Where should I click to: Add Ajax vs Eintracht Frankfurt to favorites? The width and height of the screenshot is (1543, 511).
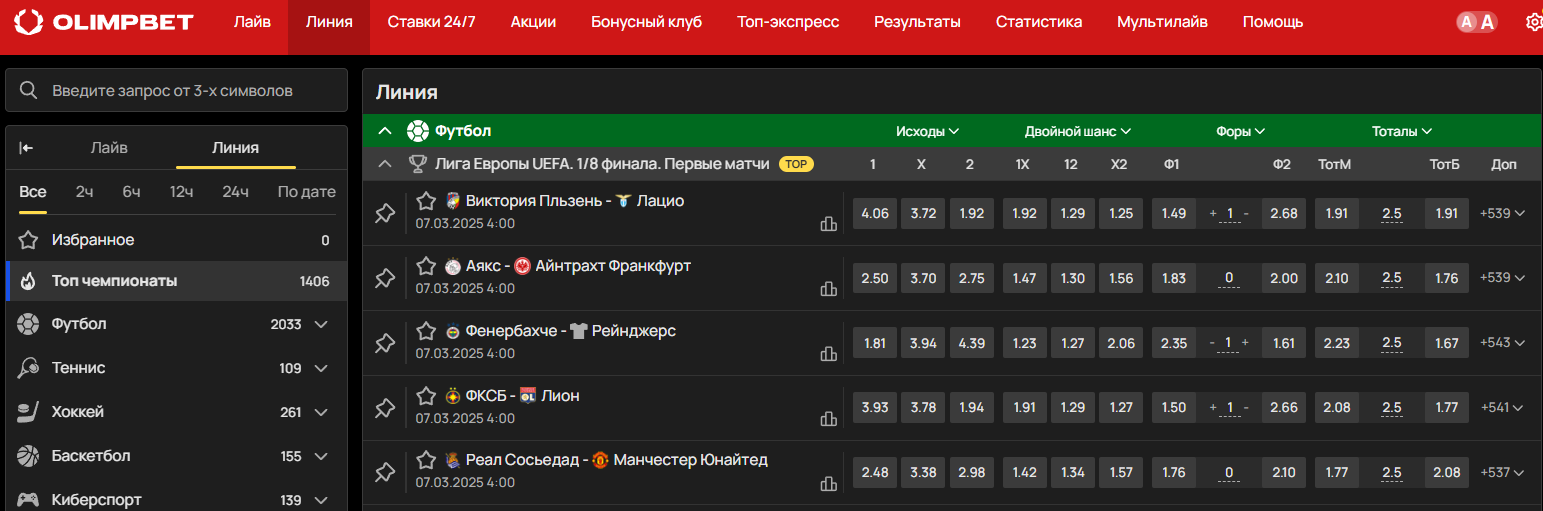(426, 266)
